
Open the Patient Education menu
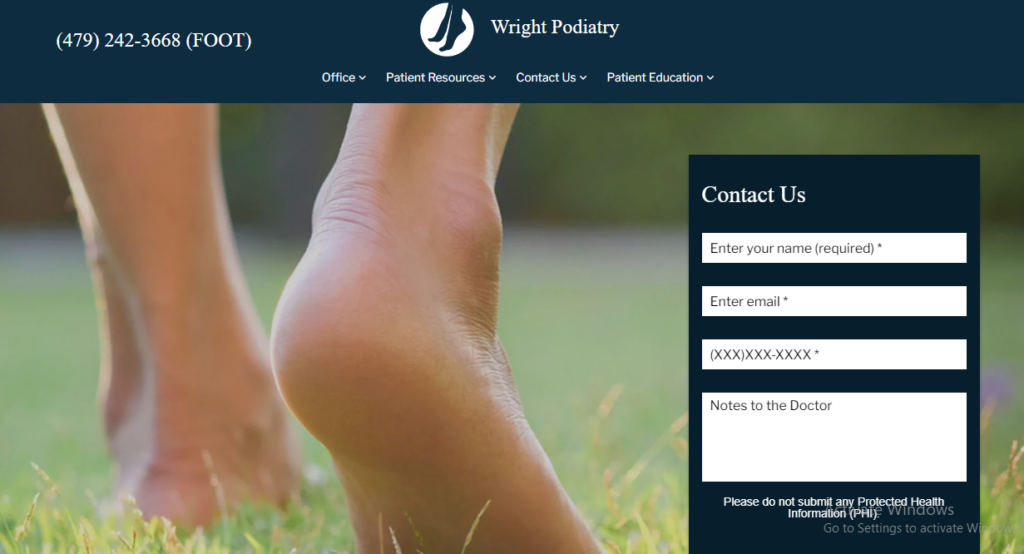tap(654, 78)
